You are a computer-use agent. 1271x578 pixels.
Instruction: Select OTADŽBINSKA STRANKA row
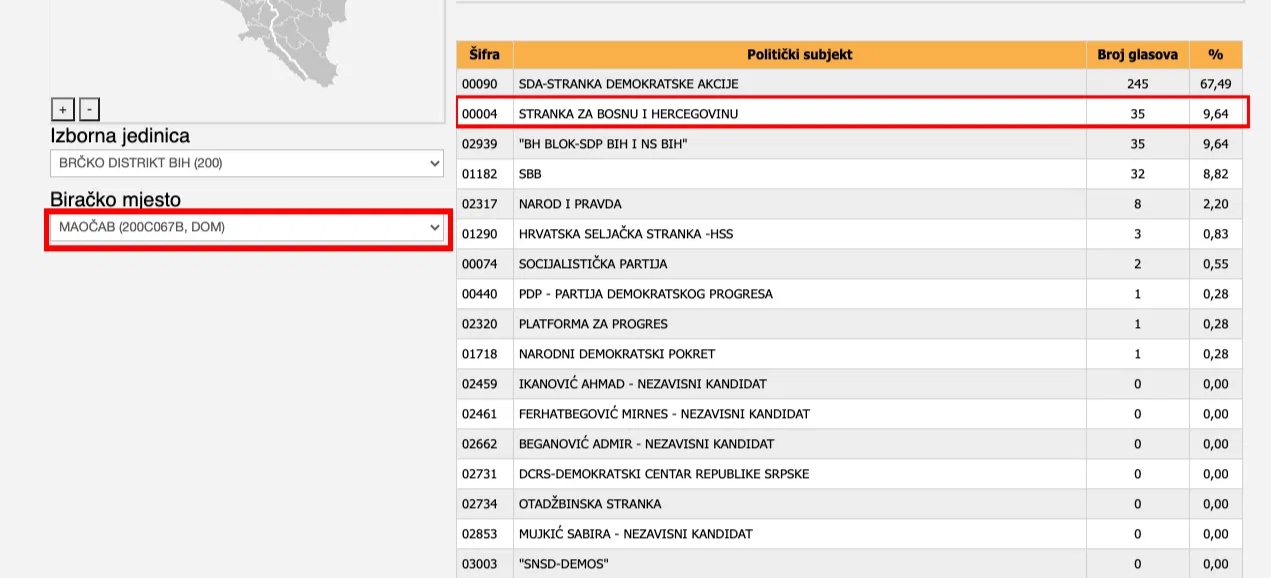coord(850,504)
